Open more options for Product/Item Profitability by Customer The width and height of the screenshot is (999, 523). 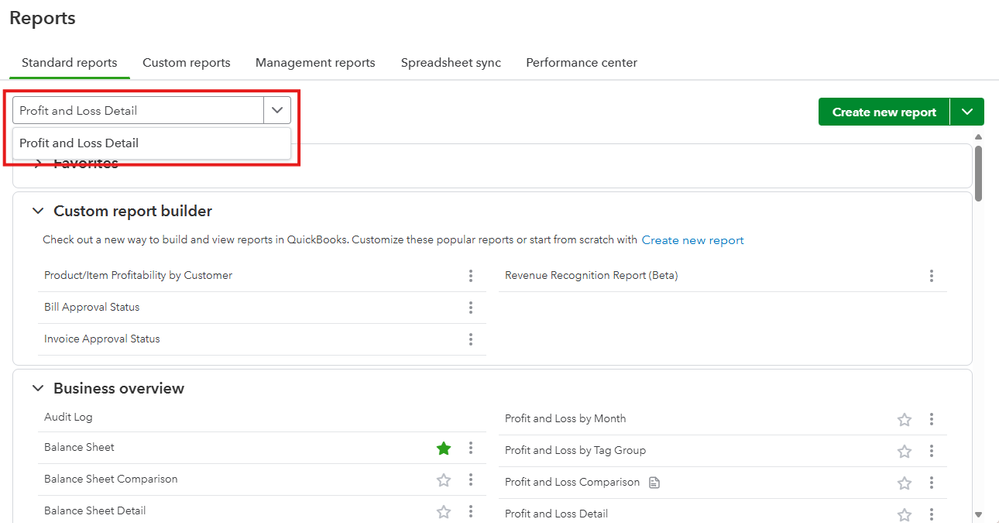(x=471, y=276)
